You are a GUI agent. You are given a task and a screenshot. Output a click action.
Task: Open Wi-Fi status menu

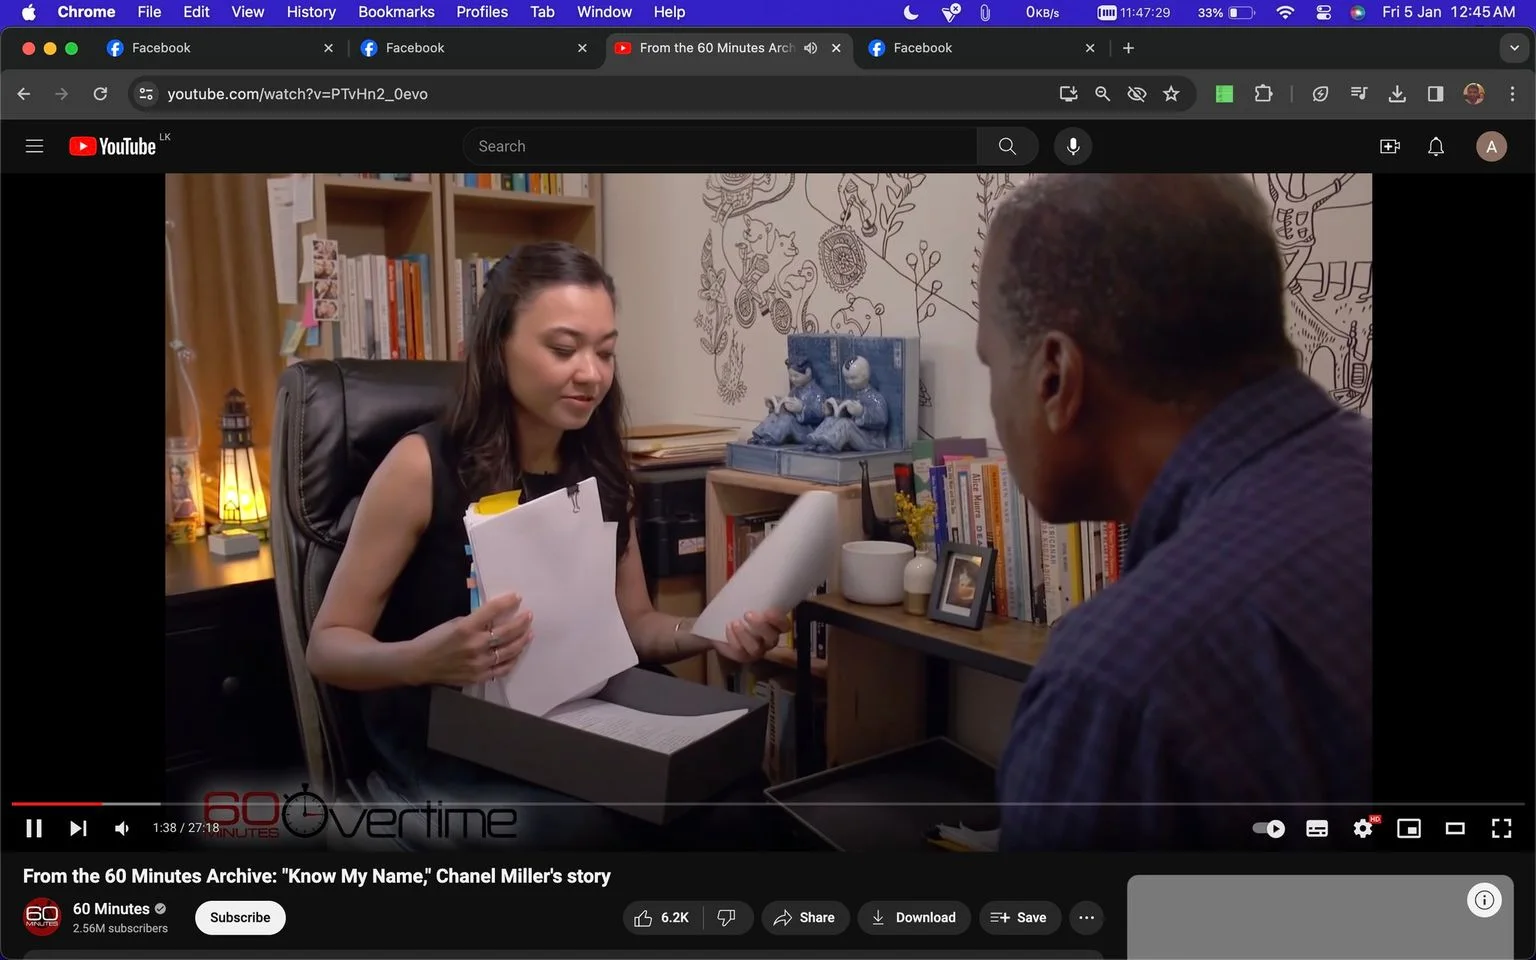[1286, 12]
